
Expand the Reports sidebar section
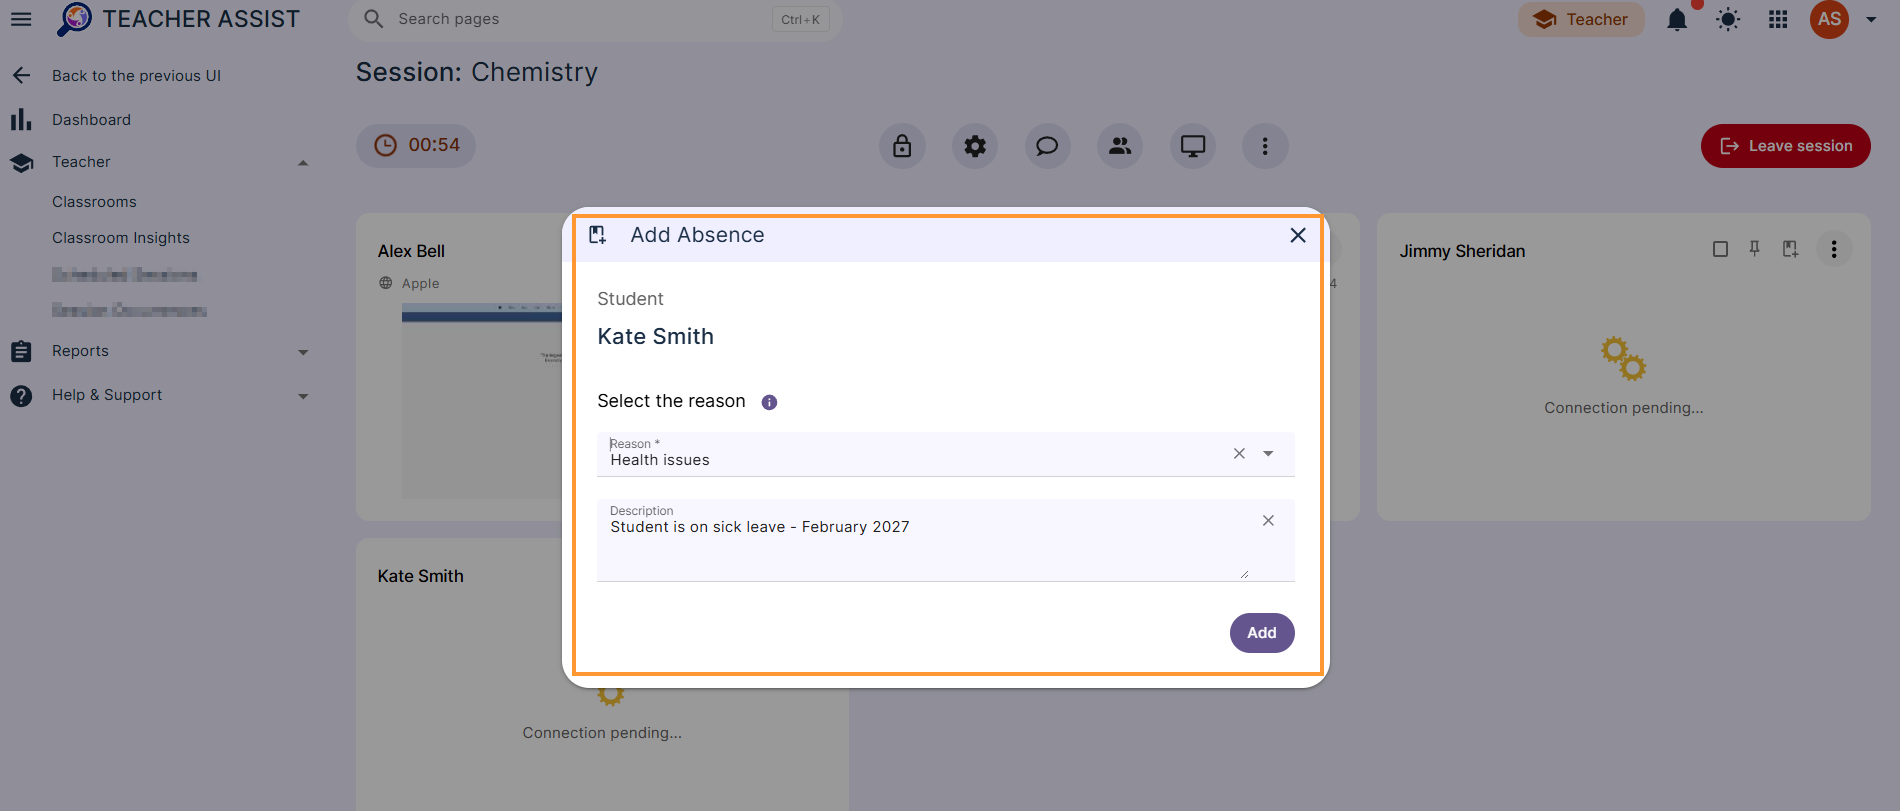point(303,352)
